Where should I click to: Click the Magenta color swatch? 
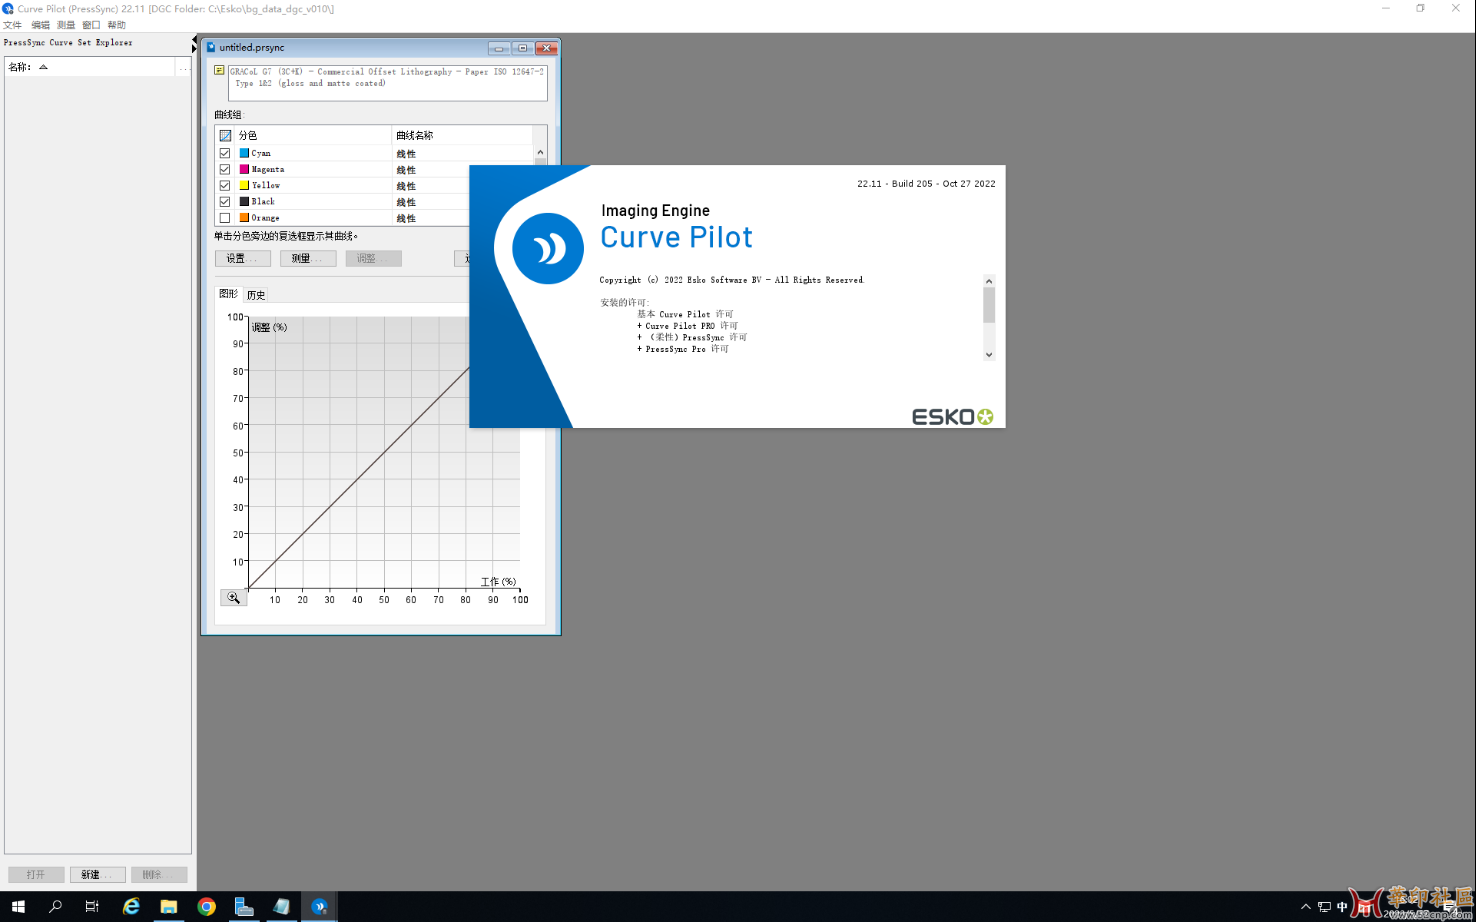coord(244,169)
